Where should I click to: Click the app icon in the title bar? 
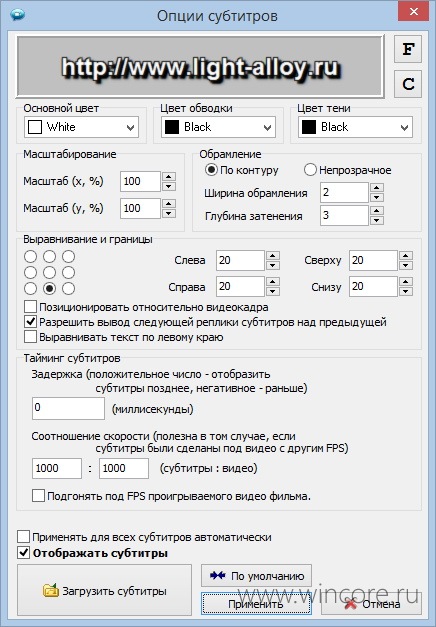click(x=18, y=16)
